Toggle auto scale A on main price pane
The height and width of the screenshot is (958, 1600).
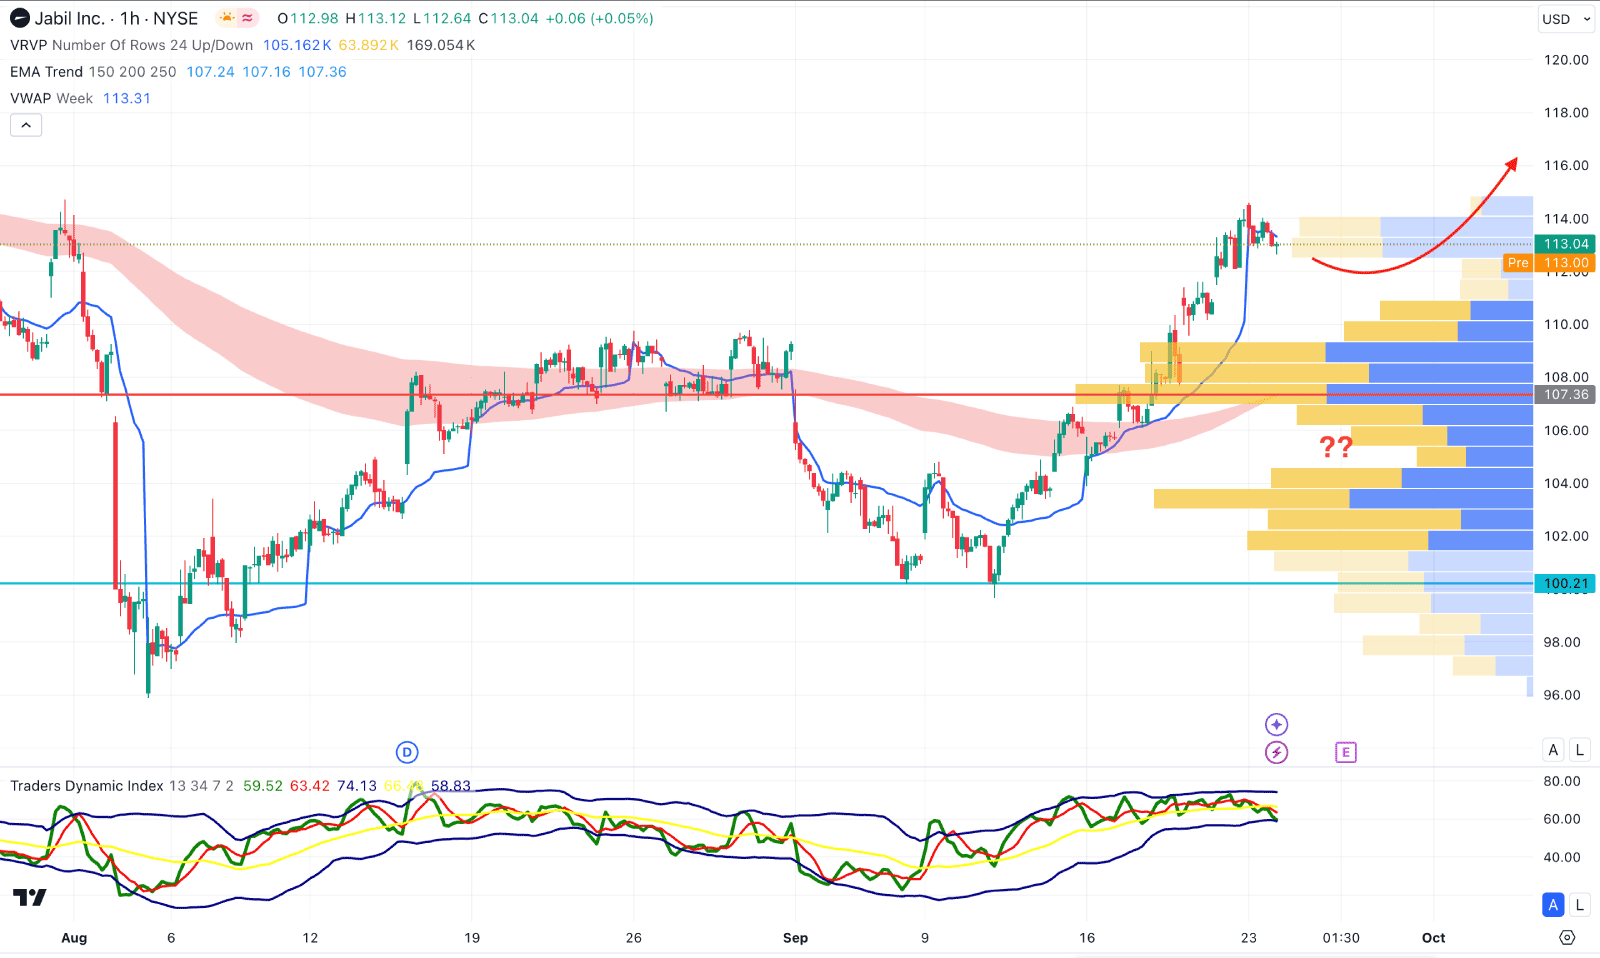click(1553, 750)
